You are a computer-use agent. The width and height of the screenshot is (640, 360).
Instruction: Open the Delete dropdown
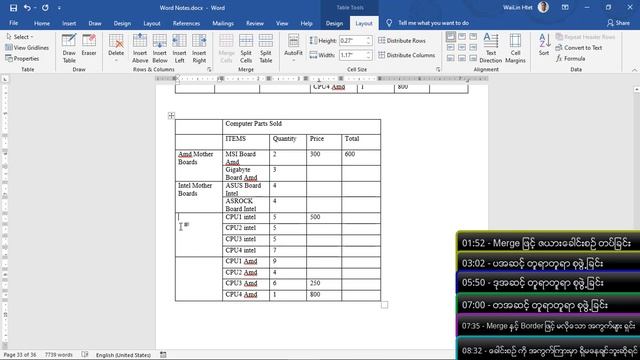tap(116, 48)
